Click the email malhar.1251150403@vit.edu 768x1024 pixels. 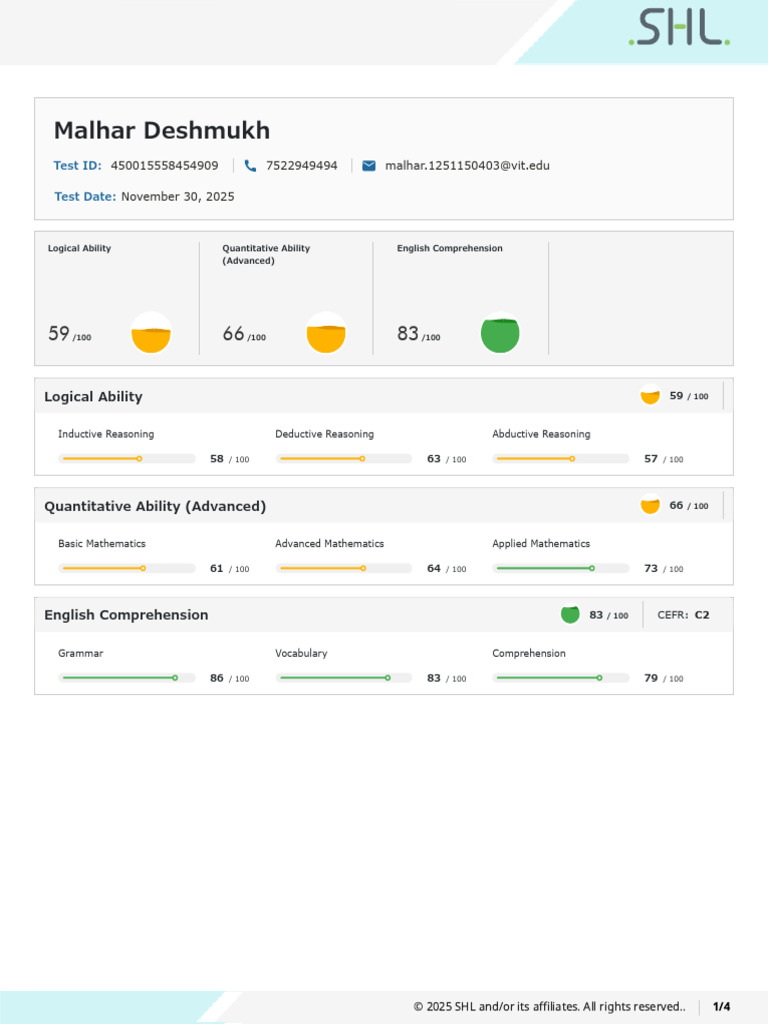click(468, 166)
